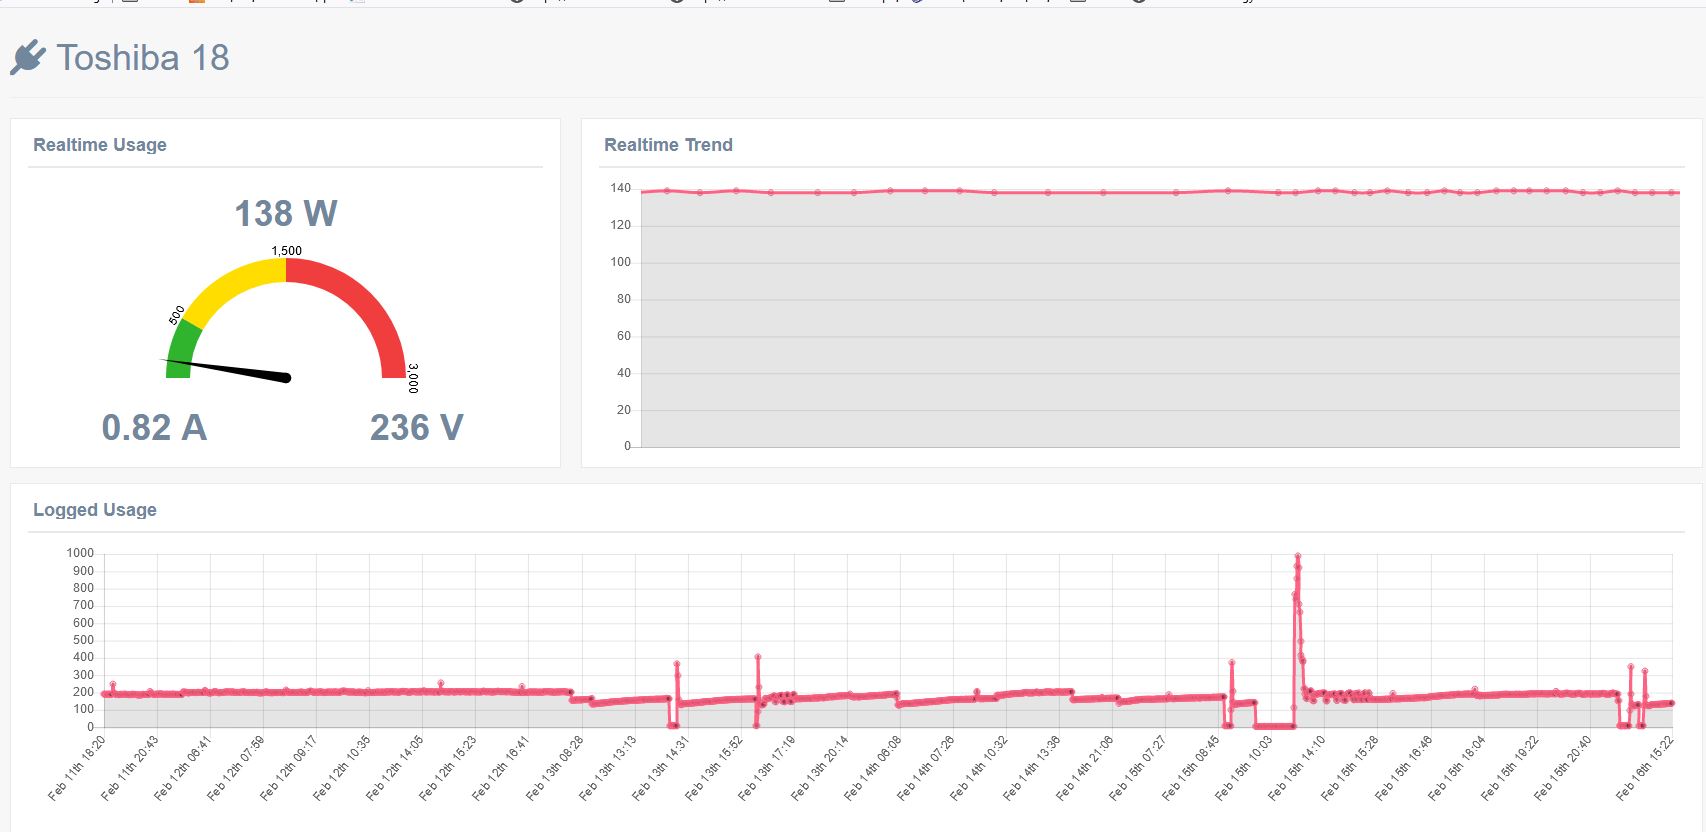1706x832 pixels.
Task: Click the 3,000 label at gauge end
Action: pyautogui.click(x=413, y=378)
